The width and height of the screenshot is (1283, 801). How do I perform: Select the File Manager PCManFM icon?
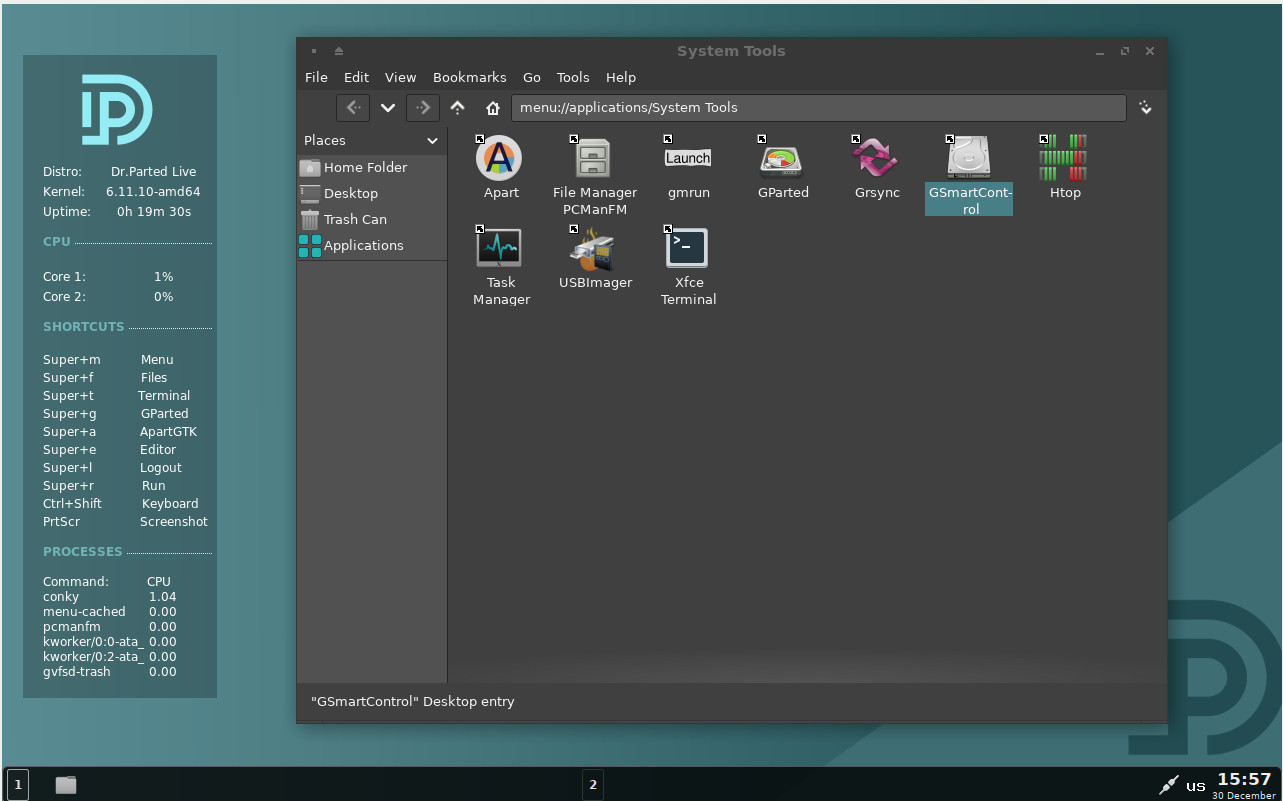tap(594, 158)
